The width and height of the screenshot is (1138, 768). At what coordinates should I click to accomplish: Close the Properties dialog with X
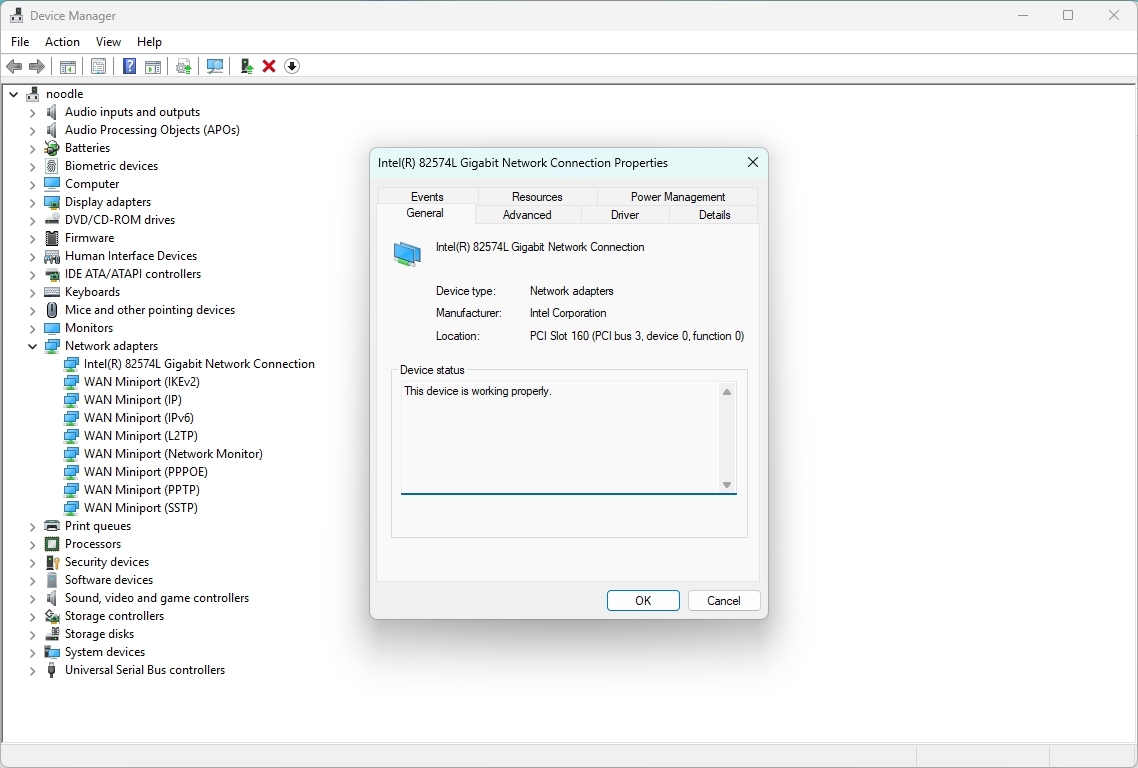[x=753, y=163]
